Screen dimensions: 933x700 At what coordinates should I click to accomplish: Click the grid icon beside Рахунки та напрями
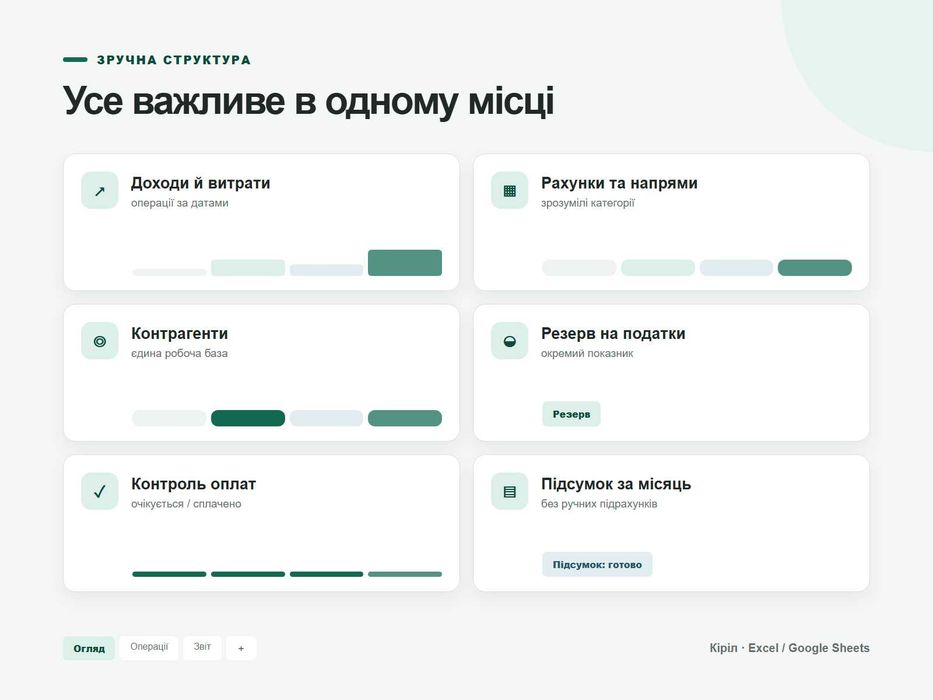(x=509, y=190)
